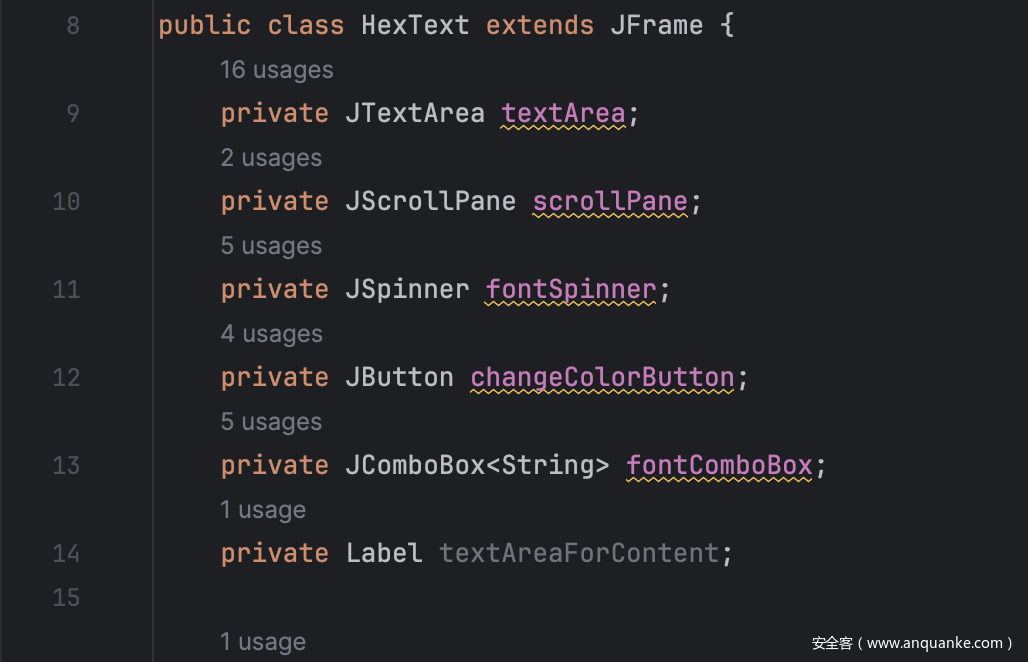This screenshot has width=1028, height=662.
Task: Place cursor on the textArea field
Action: click(x=563, y=113)
